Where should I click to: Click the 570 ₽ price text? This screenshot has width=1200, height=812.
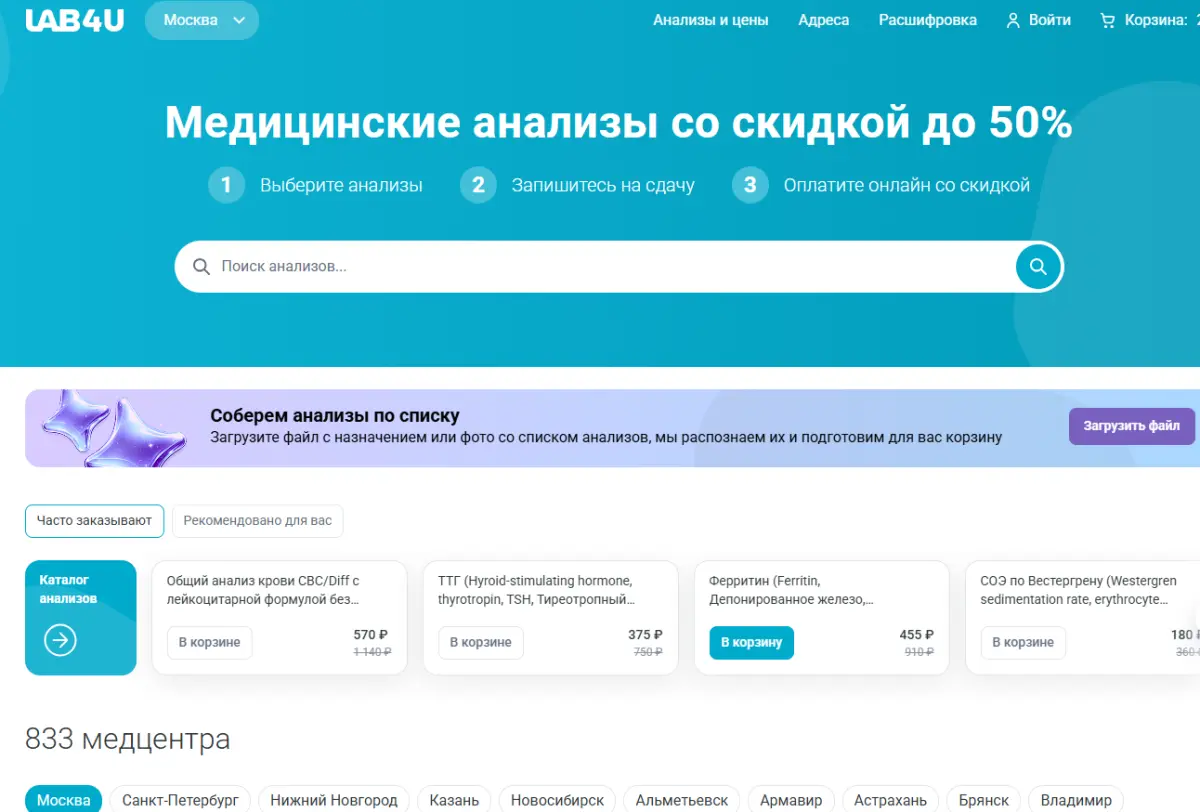[x=370, y=635]
